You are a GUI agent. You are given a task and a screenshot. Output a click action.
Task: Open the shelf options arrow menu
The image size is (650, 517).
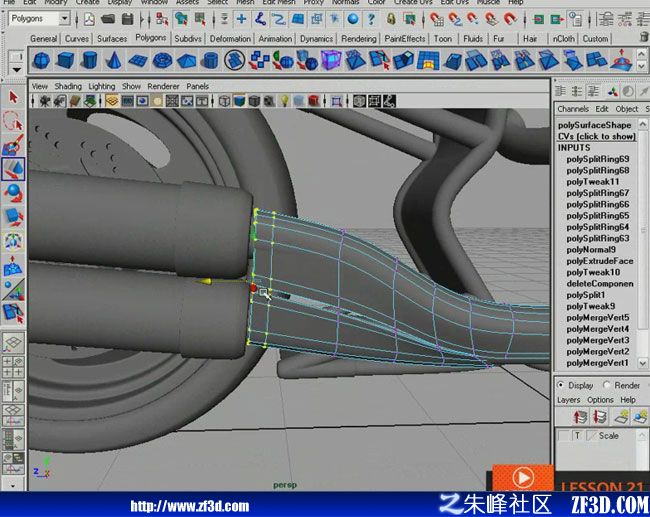(16, 69)
